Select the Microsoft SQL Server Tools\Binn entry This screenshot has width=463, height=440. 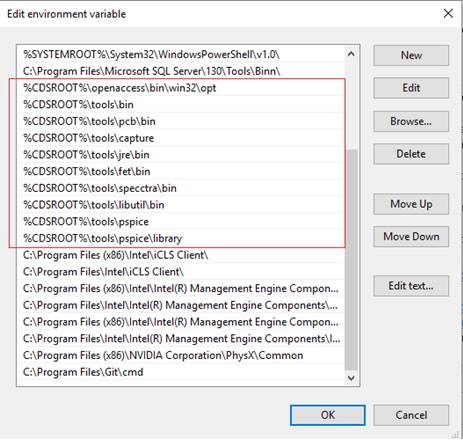[180, 71]
